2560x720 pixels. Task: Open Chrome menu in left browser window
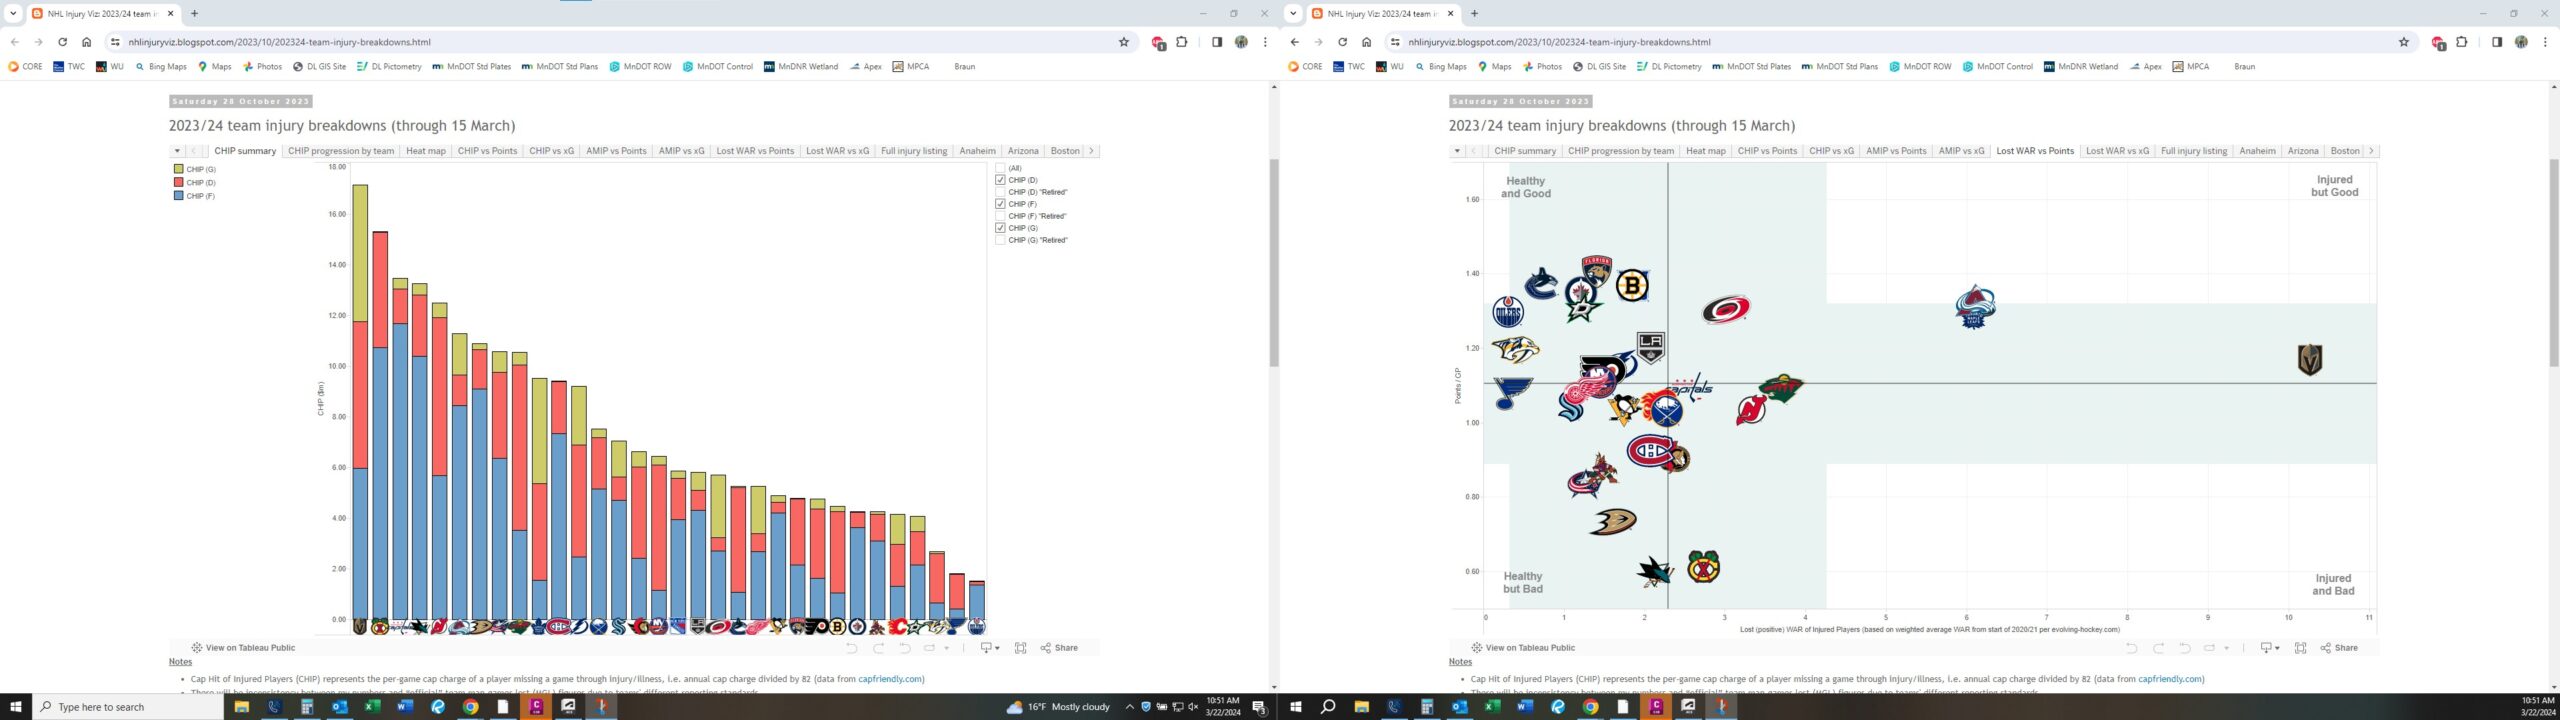1265,42
